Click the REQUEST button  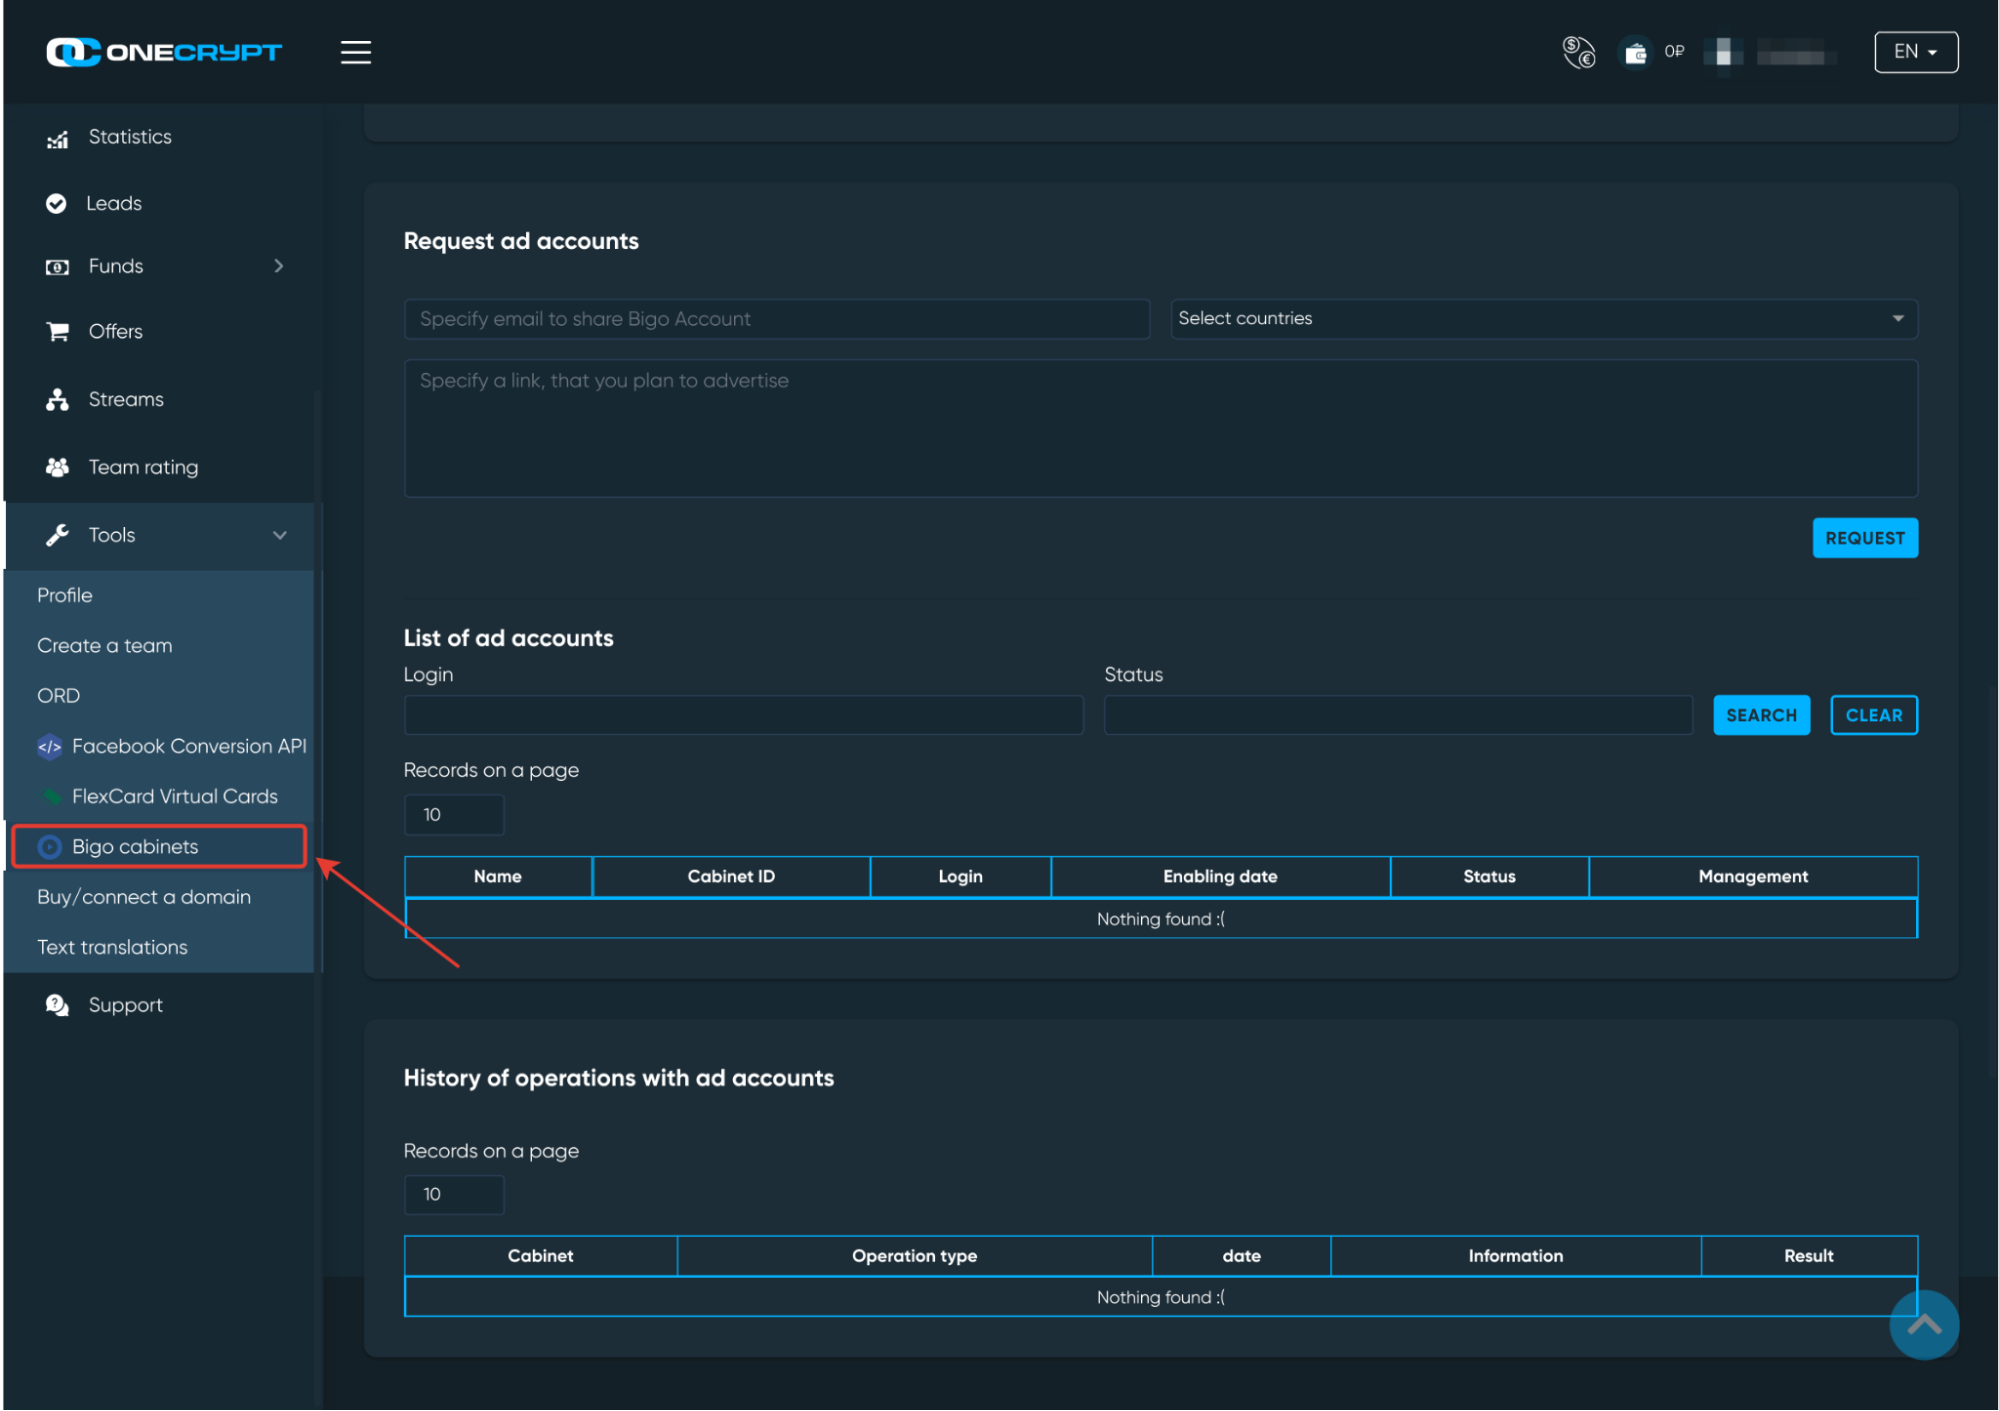tap(1865, 538)
